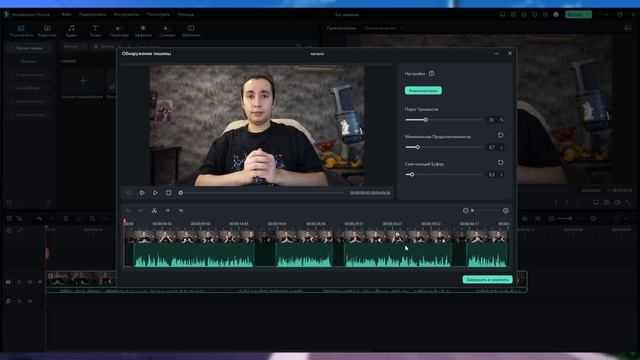Reset the softening buffer setting

click(500, 163)
